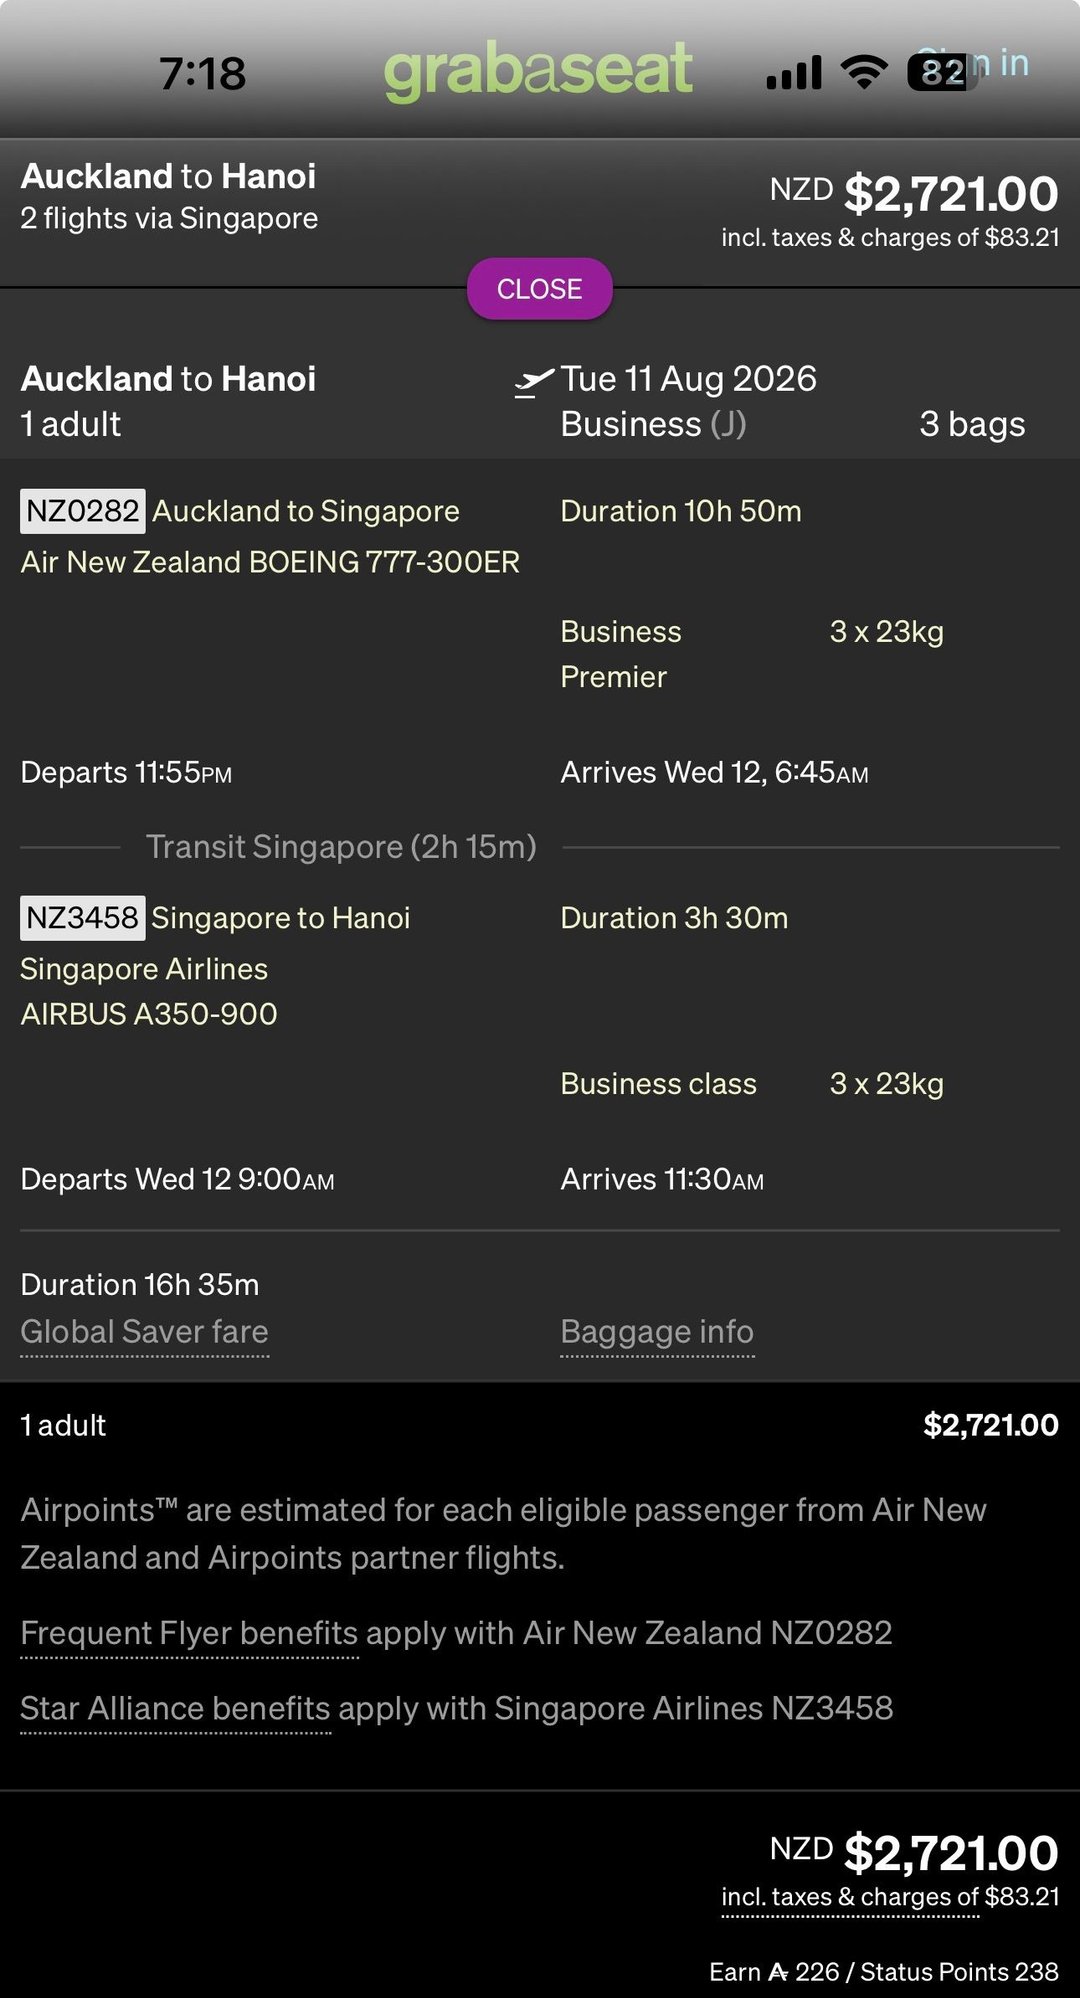Tap the Transit Singapore divider label

pos(341,847)
